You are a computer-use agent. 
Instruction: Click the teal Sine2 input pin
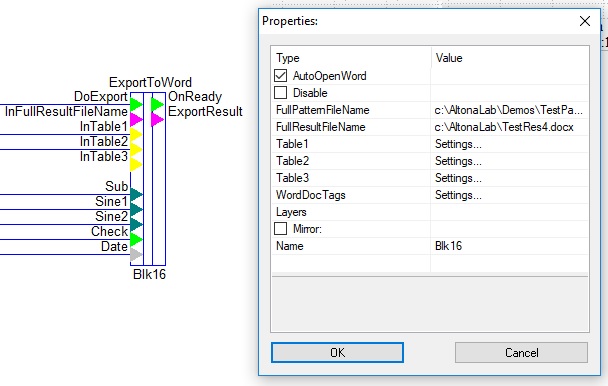[136, 224]
